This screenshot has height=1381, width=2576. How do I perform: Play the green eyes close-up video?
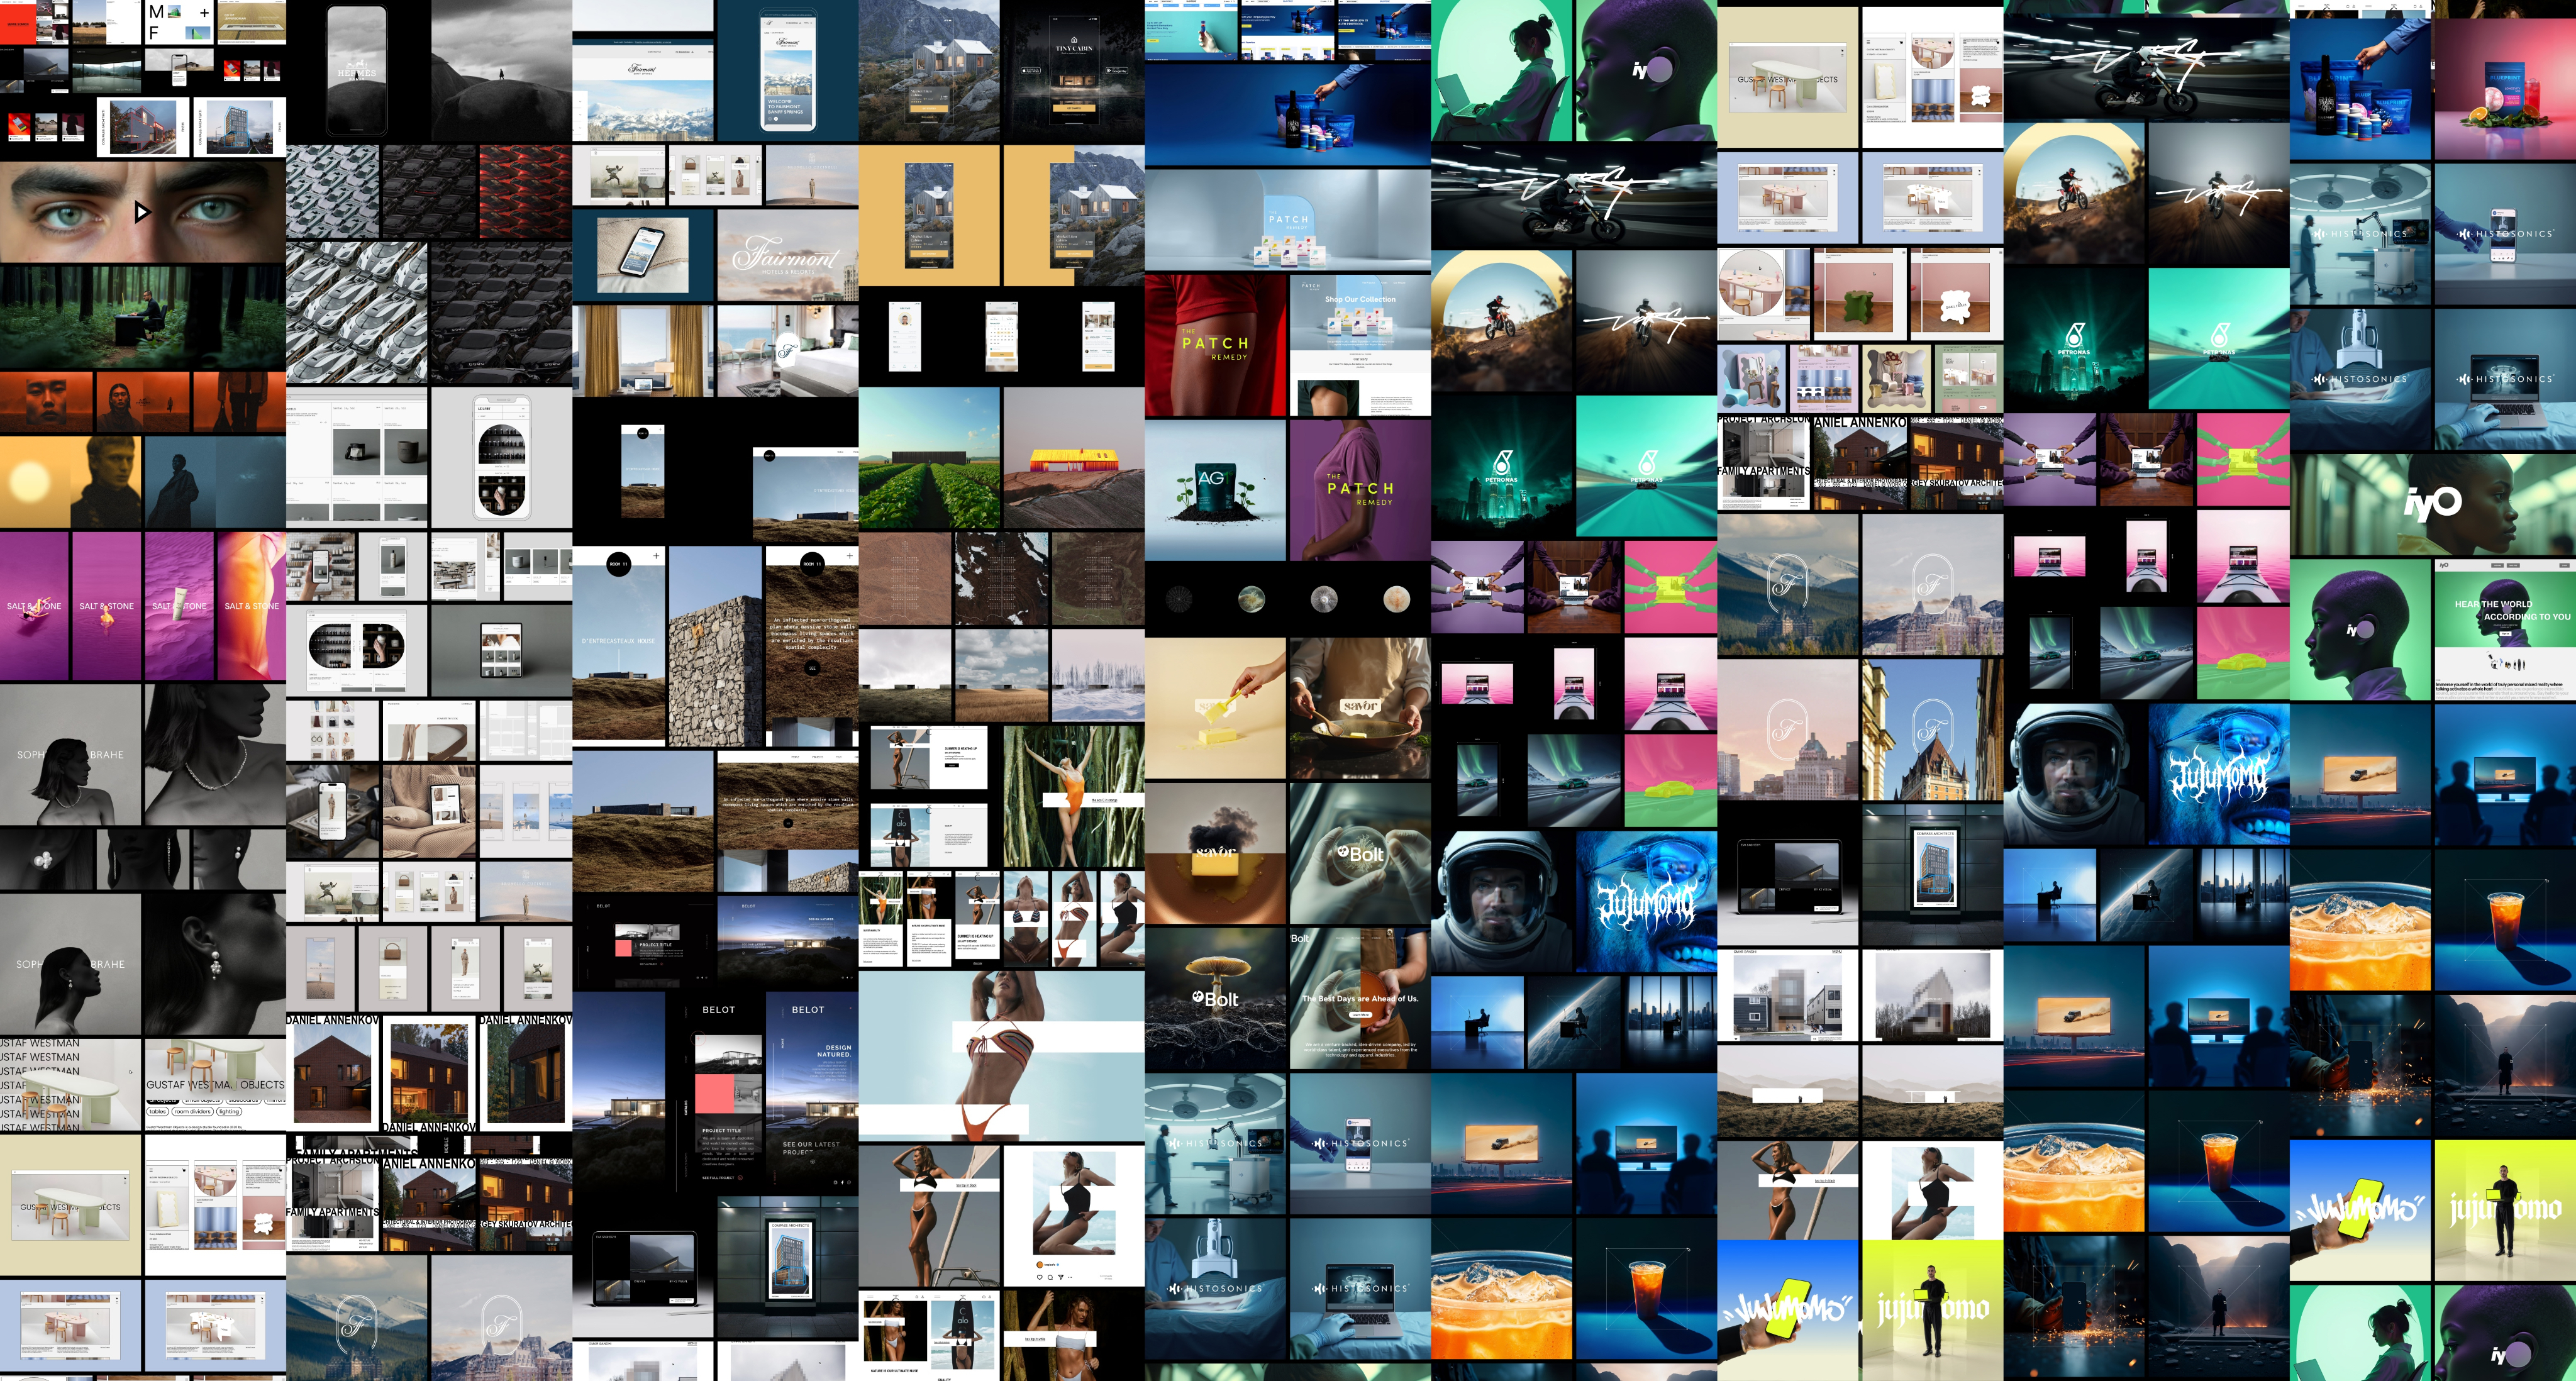point(142,212)
